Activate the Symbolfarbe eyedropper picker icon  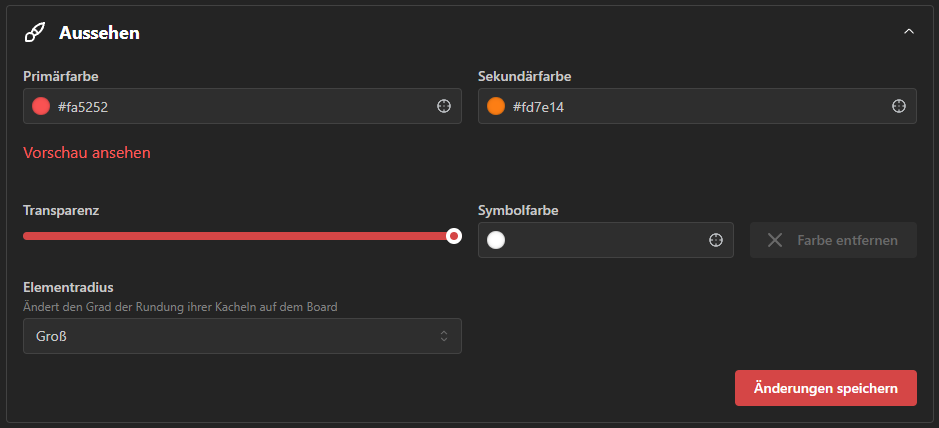click(716, 240)
